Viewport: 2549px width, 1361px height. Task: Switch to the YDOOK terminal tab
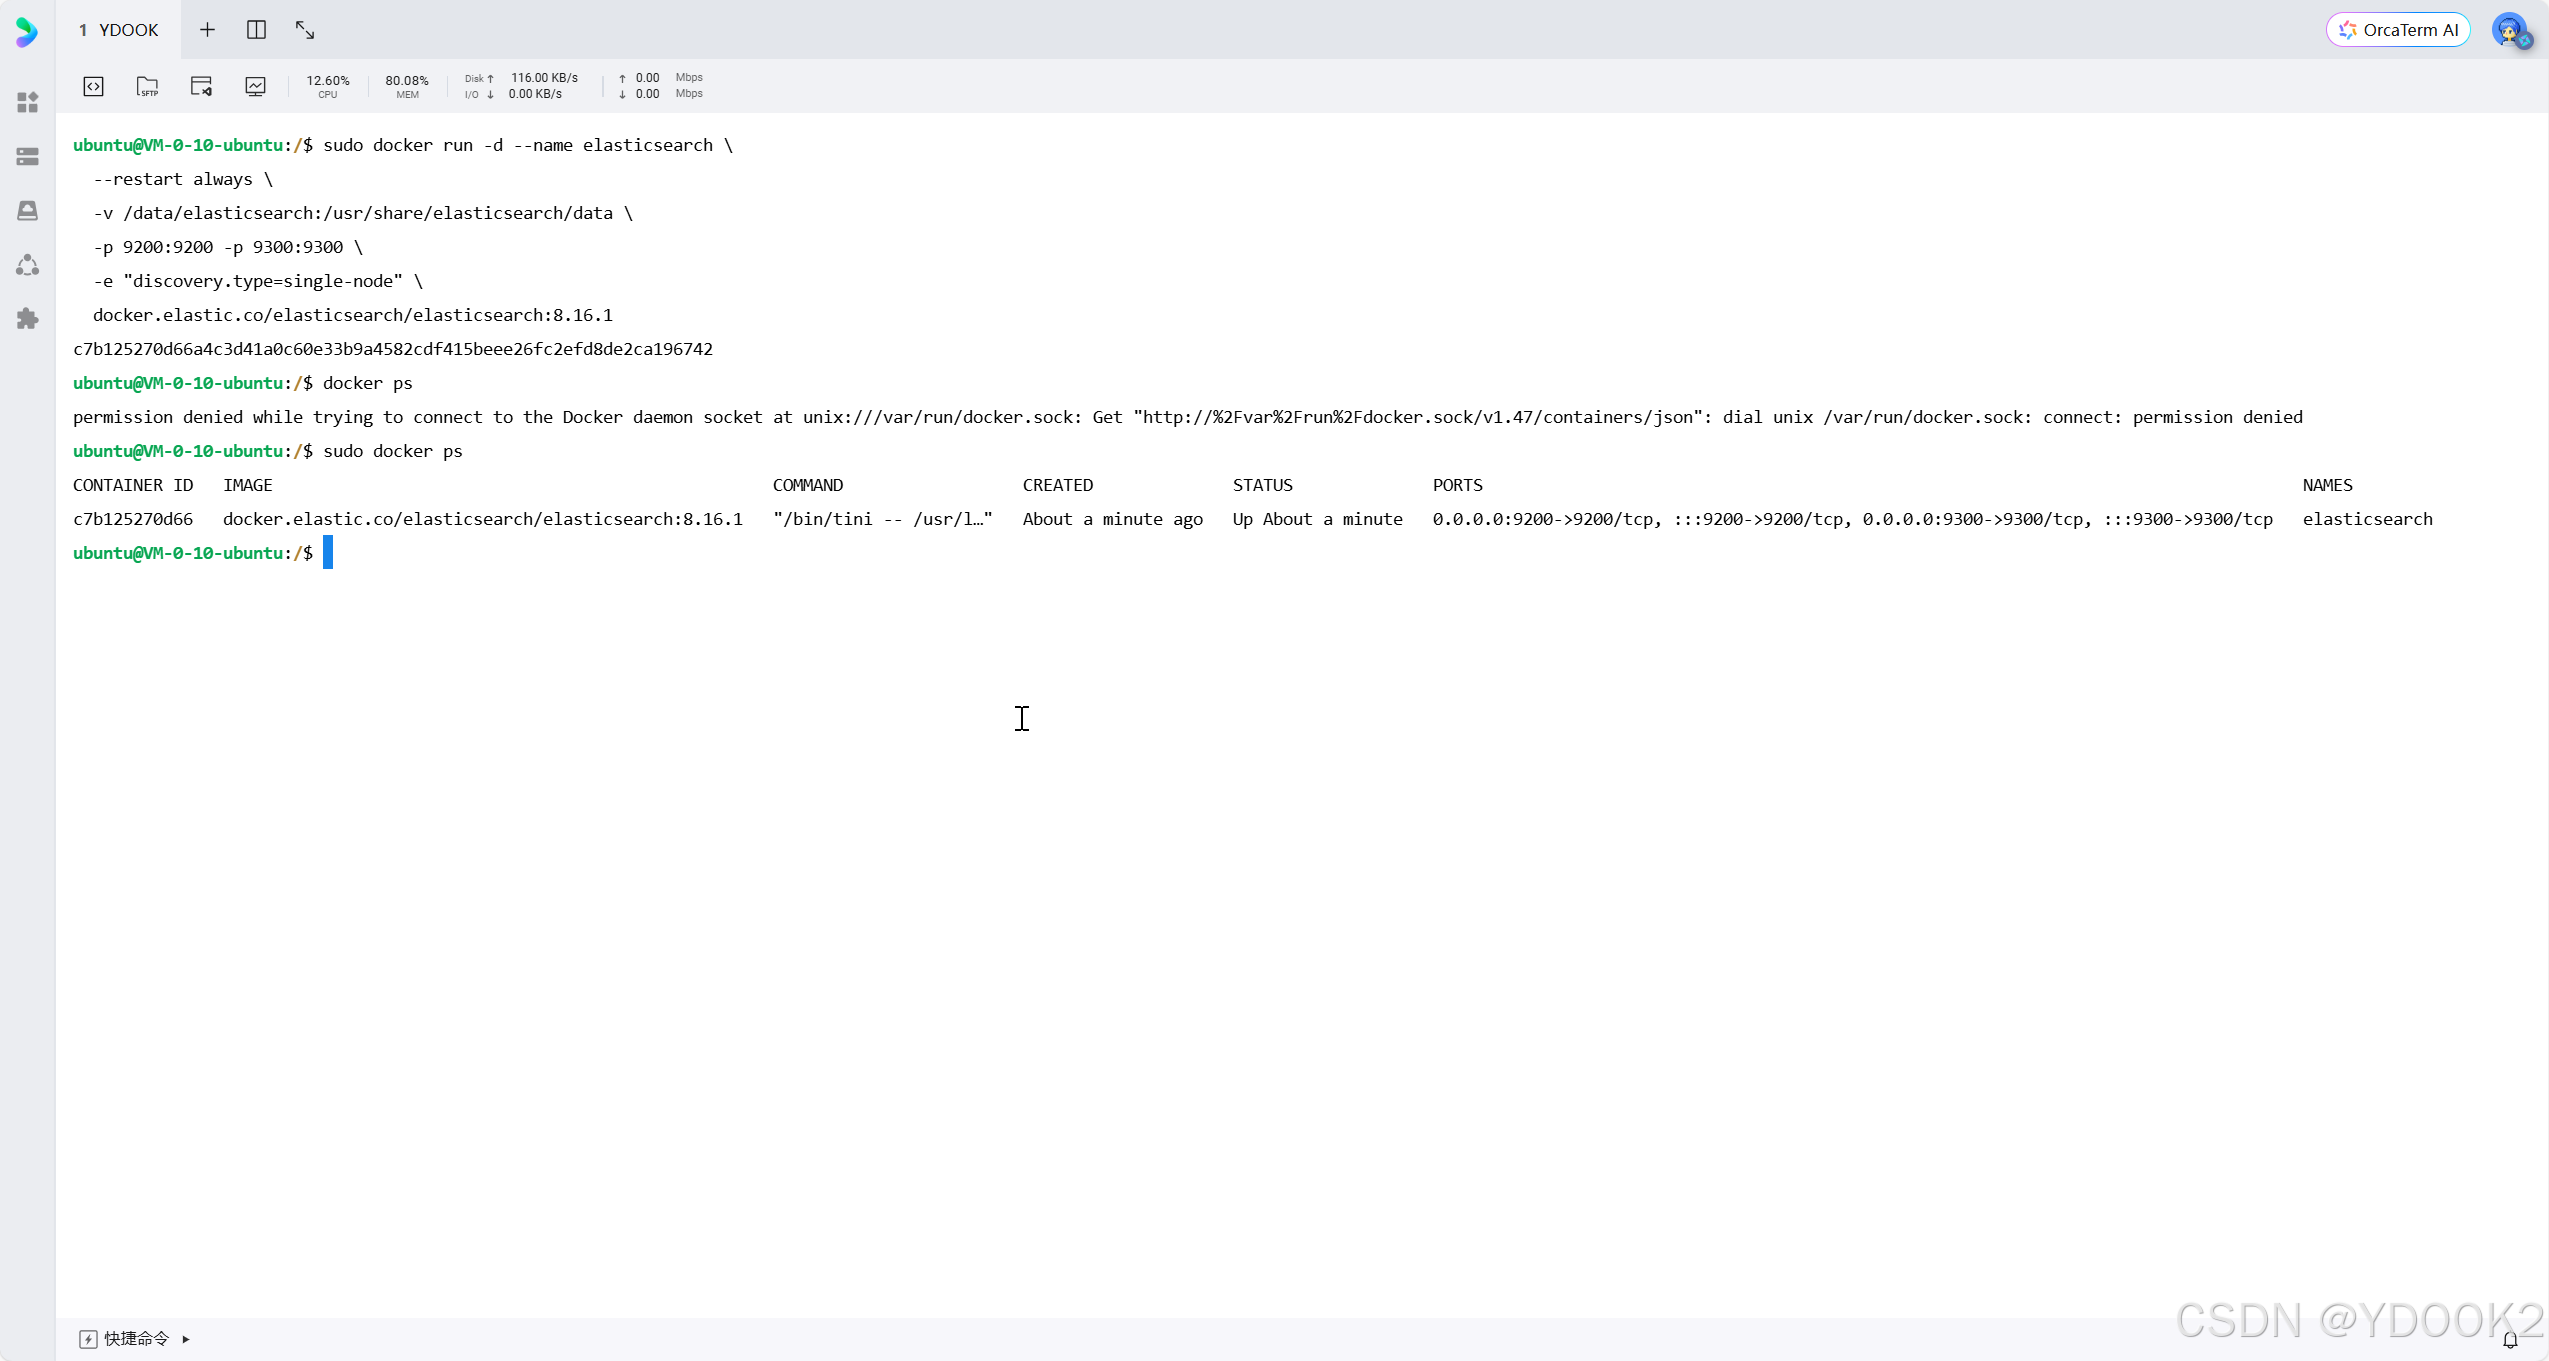[x=118, y=29]
